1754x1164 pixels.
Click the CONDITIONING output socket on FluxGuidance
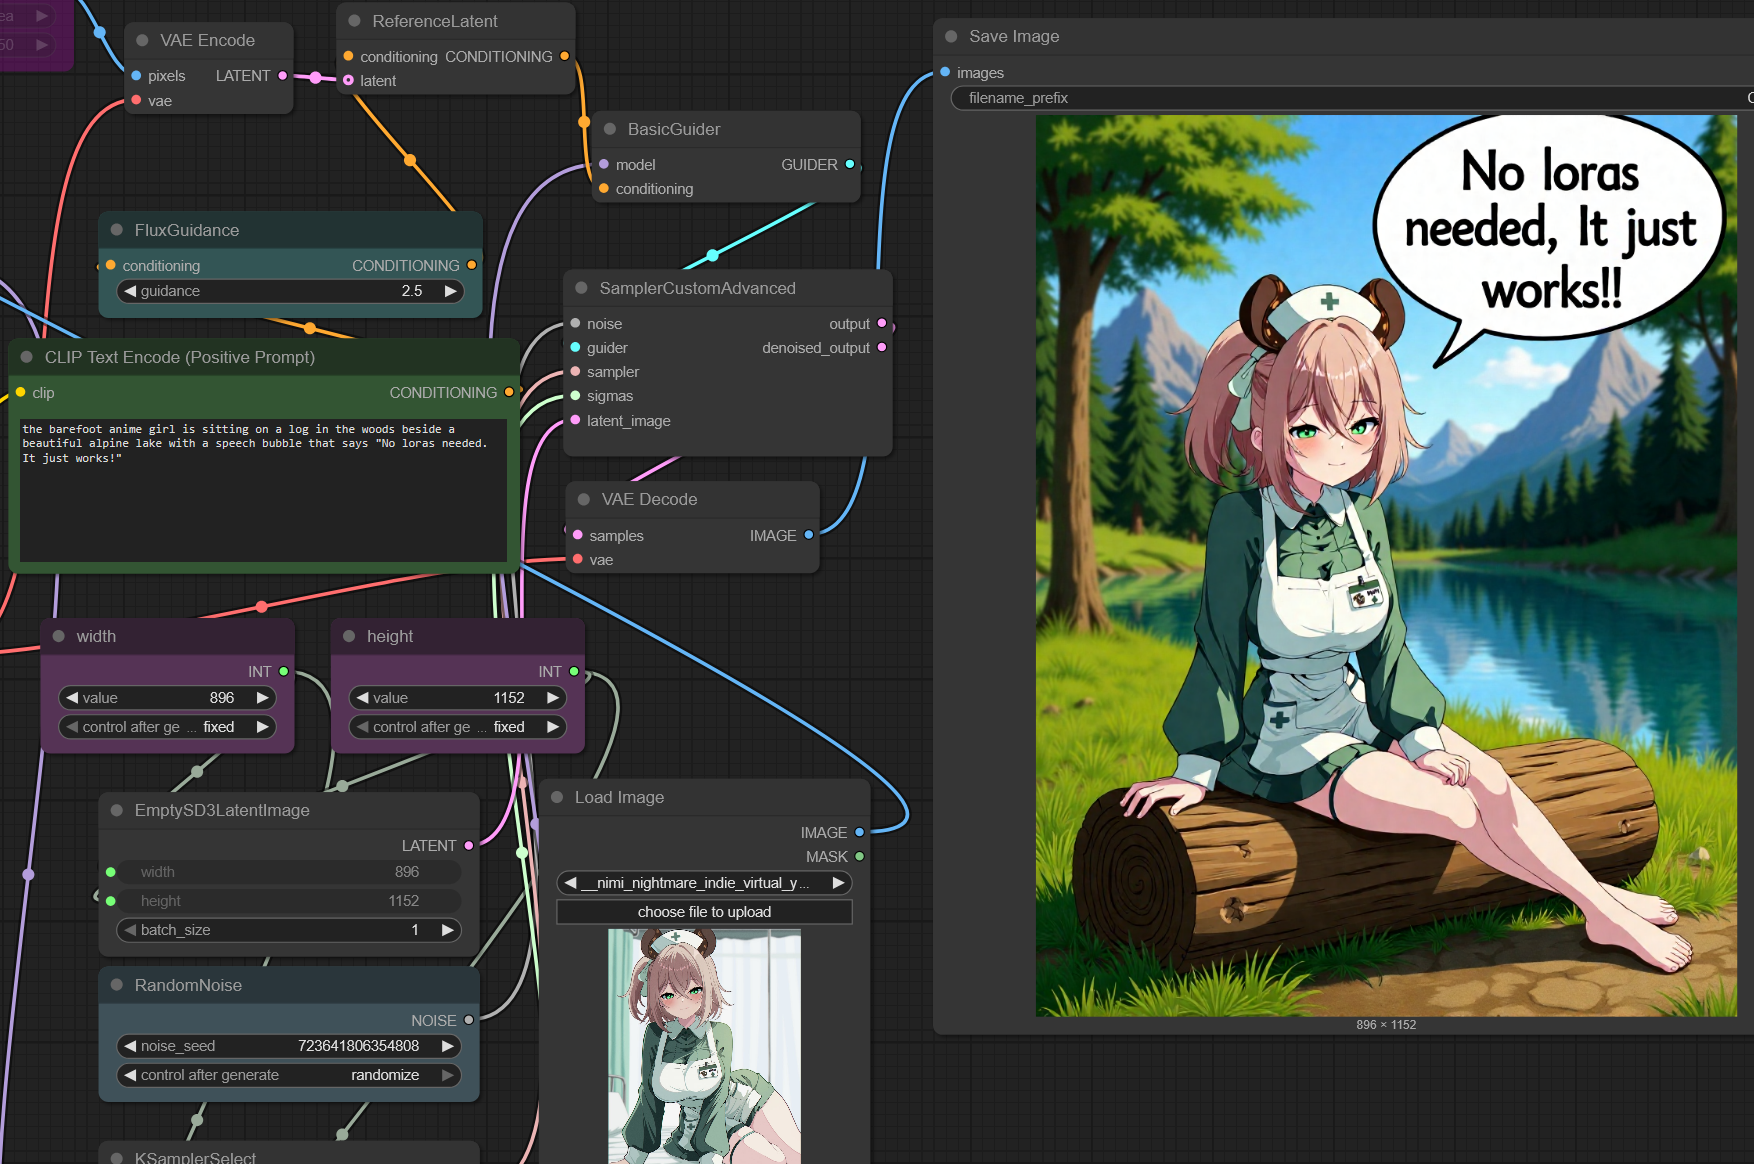point(472,266)
